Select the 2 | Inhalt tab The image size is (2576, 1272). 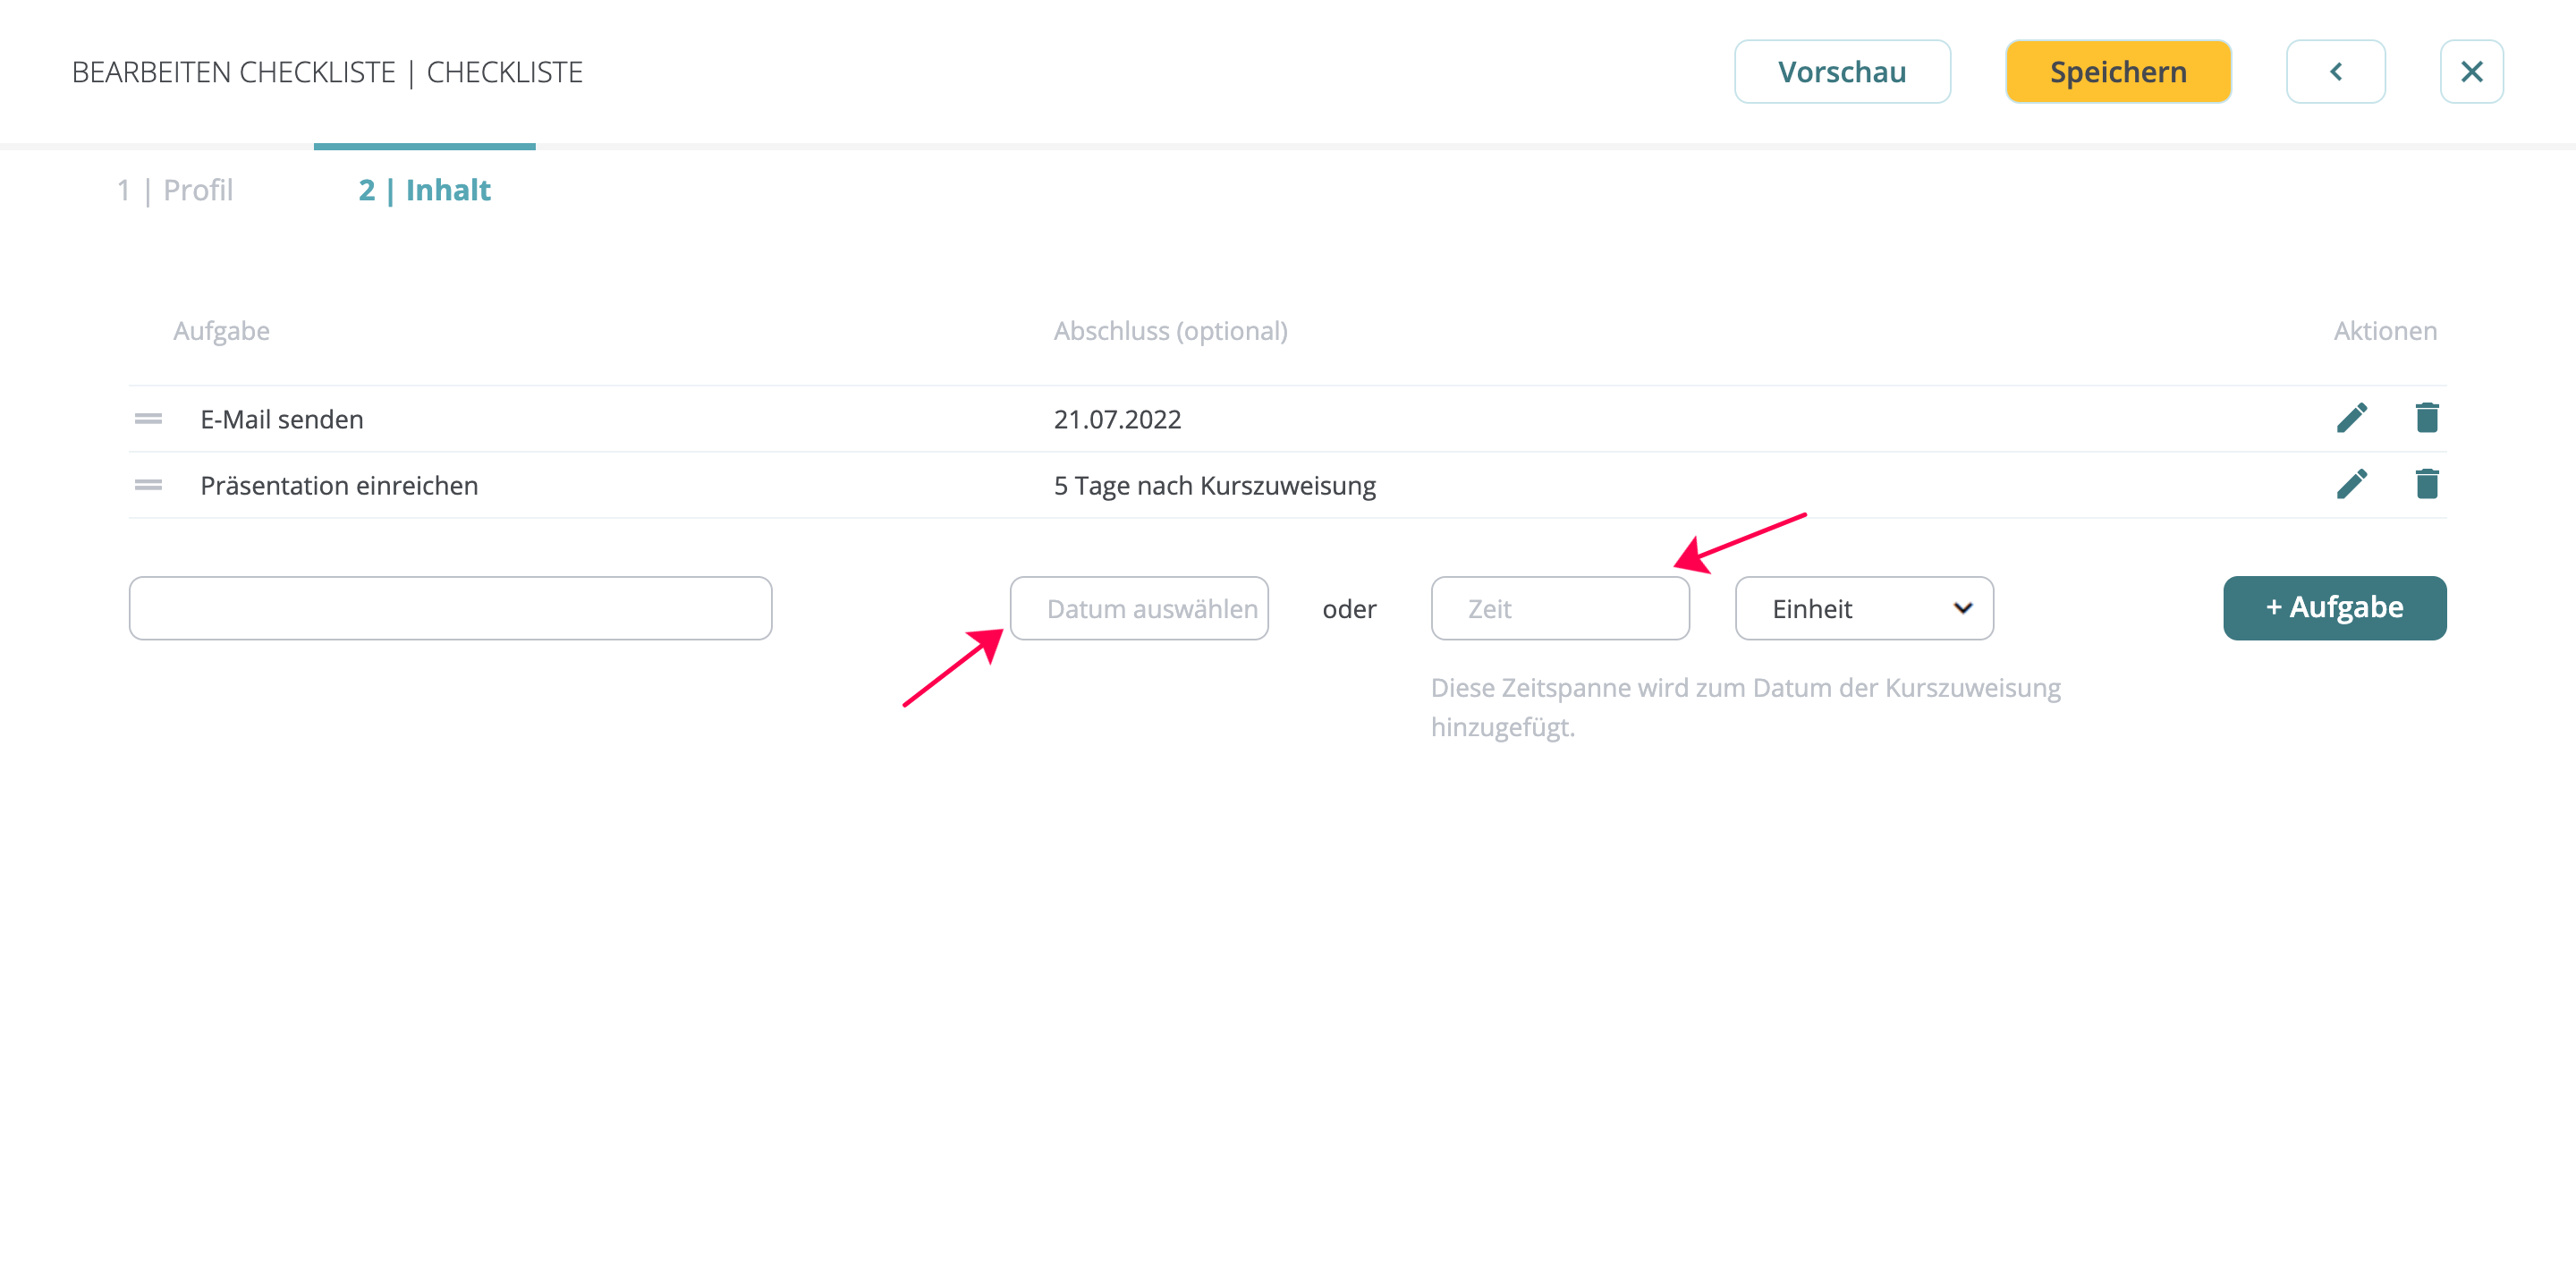click(424, 190)
